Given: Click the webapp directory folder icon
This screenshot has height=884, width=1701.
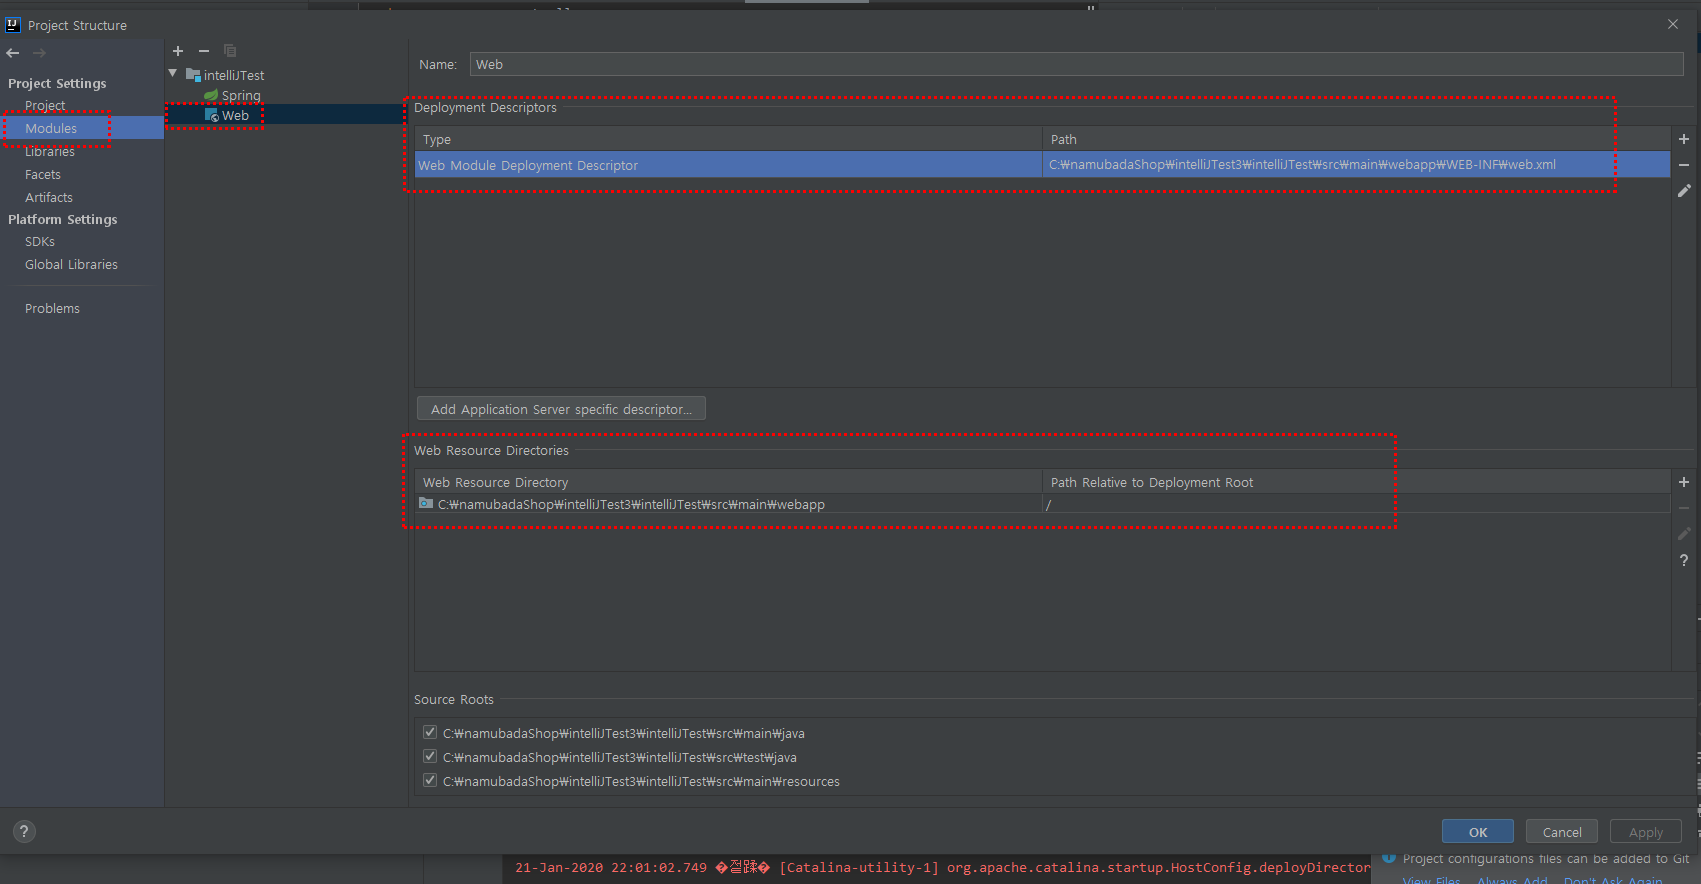Looking at the screenshot, I should point(426,503).
